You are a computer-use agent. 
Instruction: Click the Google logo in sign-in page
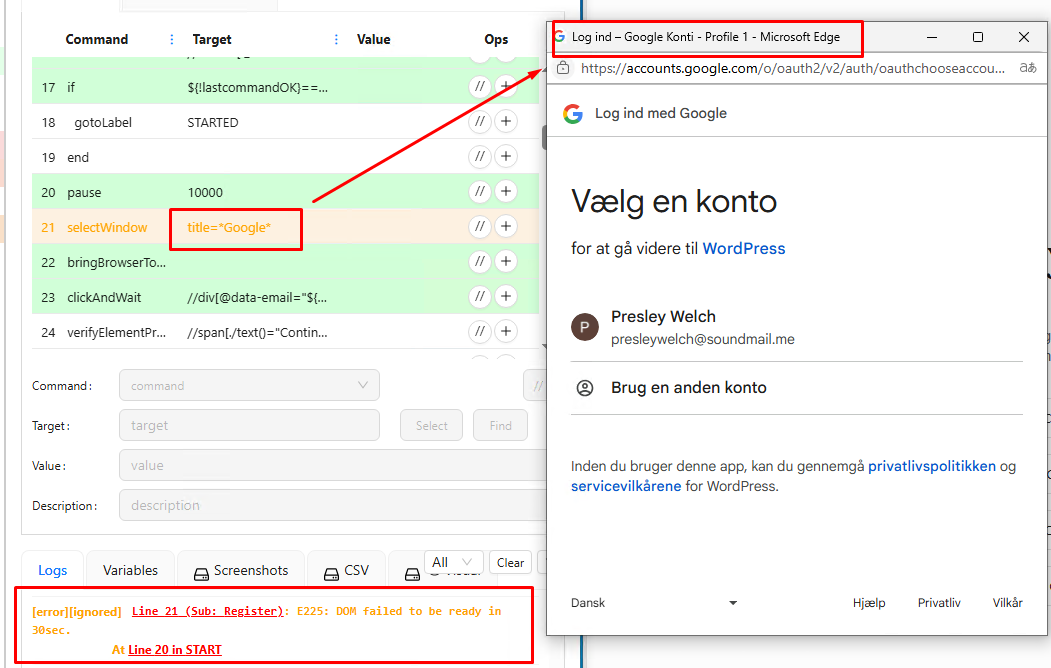click(x=573, y=114)
